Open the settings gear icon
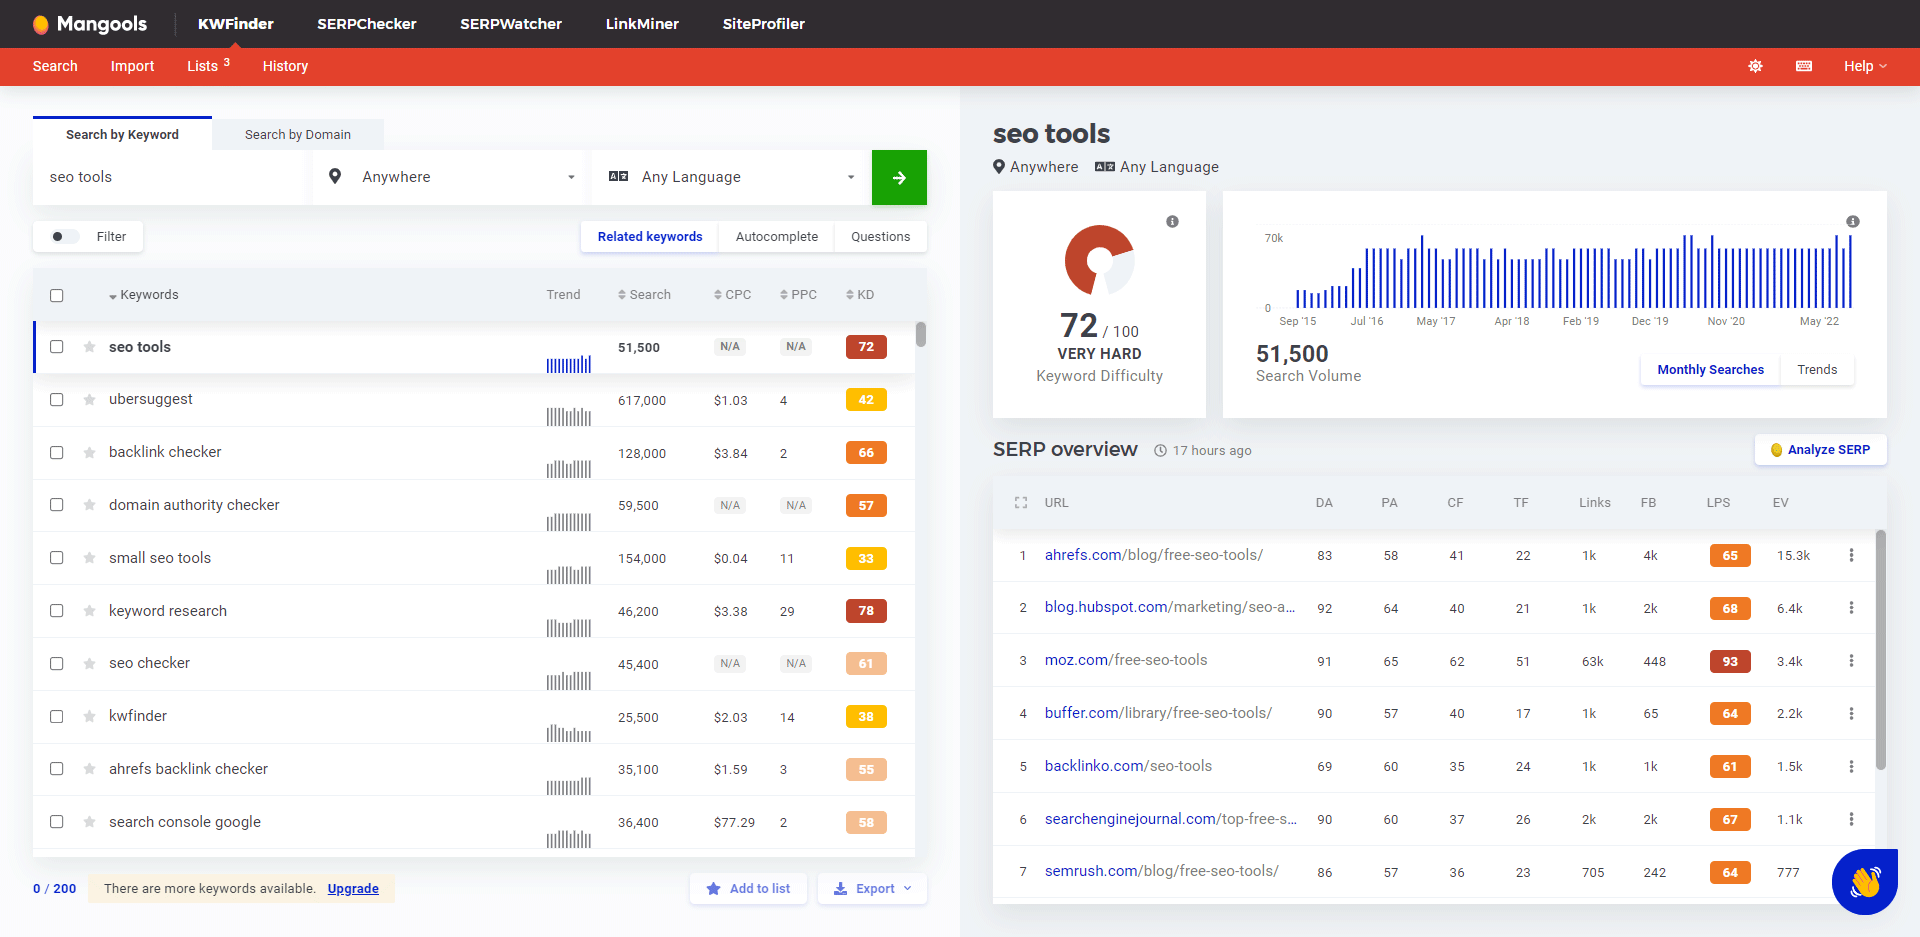 pyautogui.click(x=1755, y=66)
